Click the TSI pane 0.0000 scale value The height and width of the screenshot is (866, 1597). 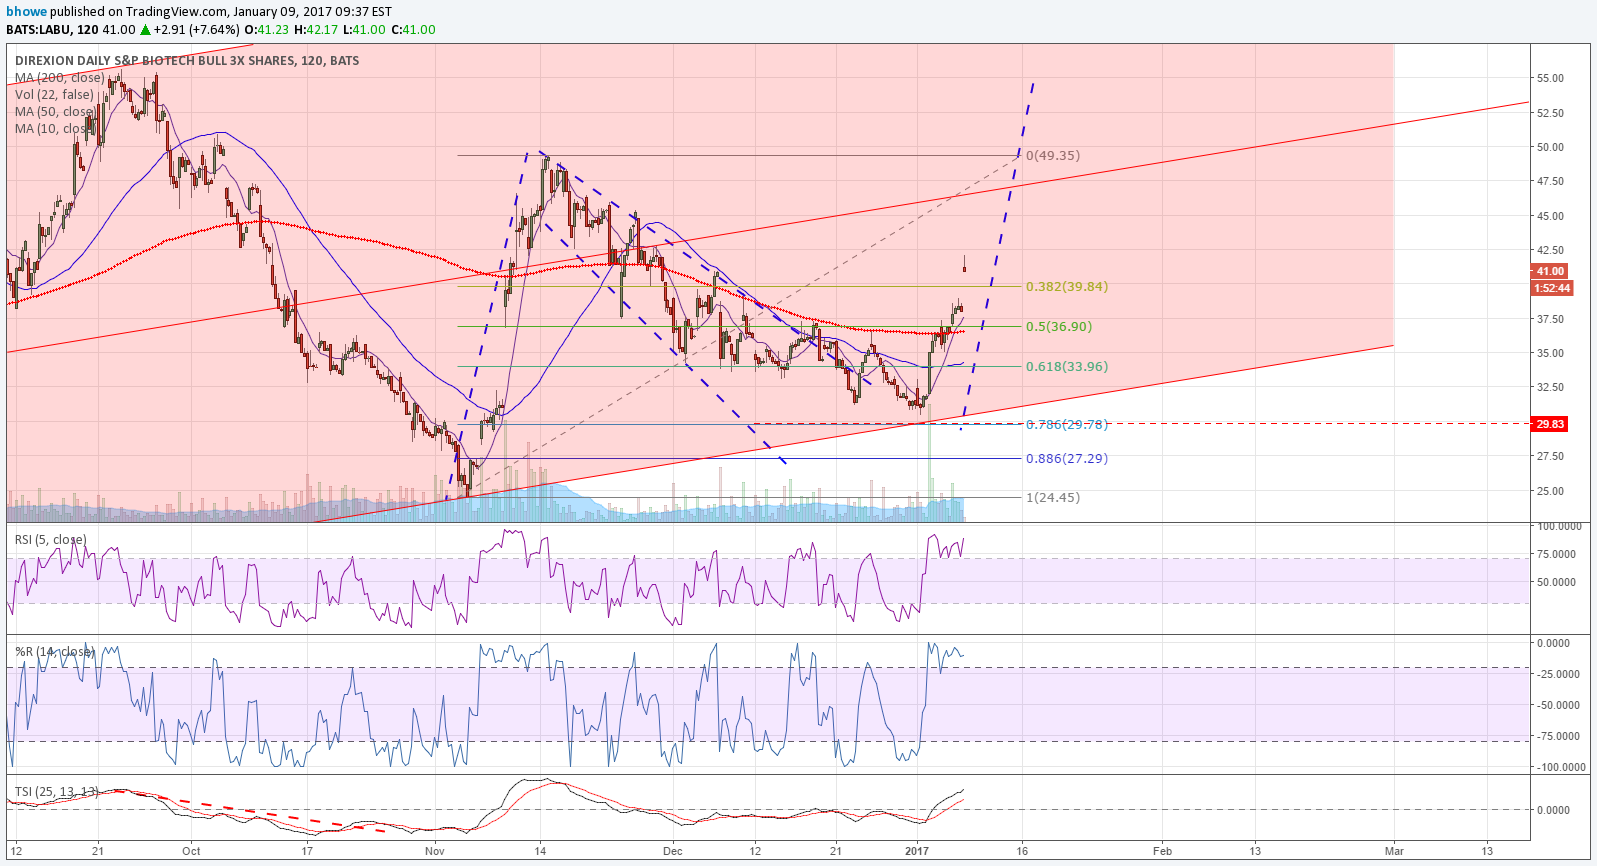(x=1553, y=810)
